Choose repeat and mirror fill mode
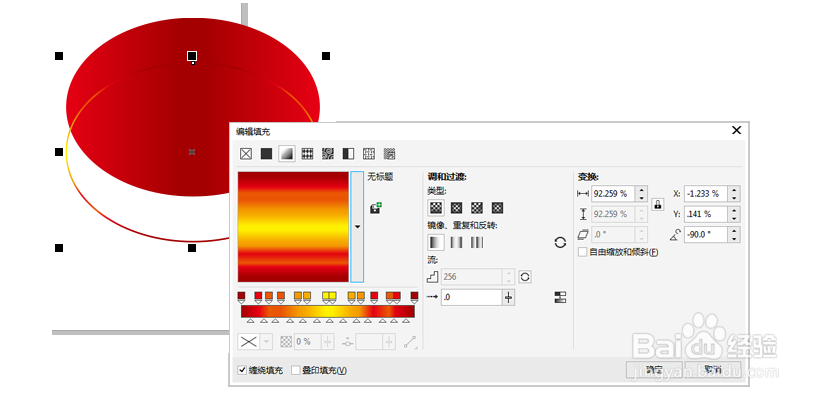The height and width of the screenshot is (401, 824). (457, 242)
